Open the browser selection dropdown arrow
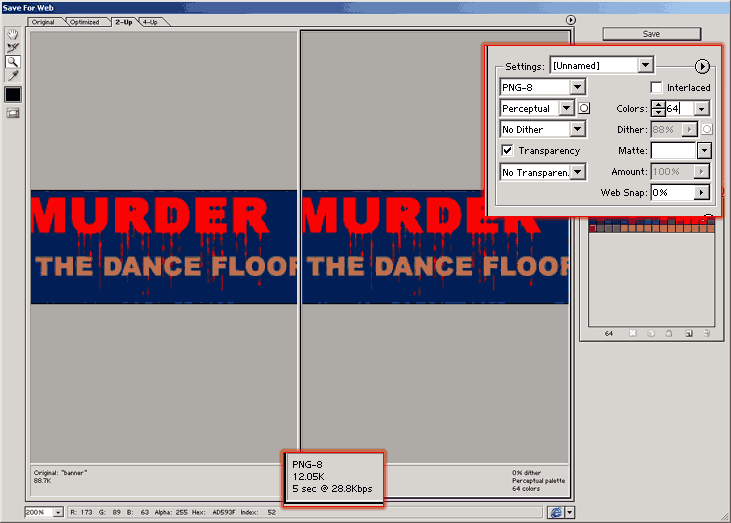 tap(570, 512)
